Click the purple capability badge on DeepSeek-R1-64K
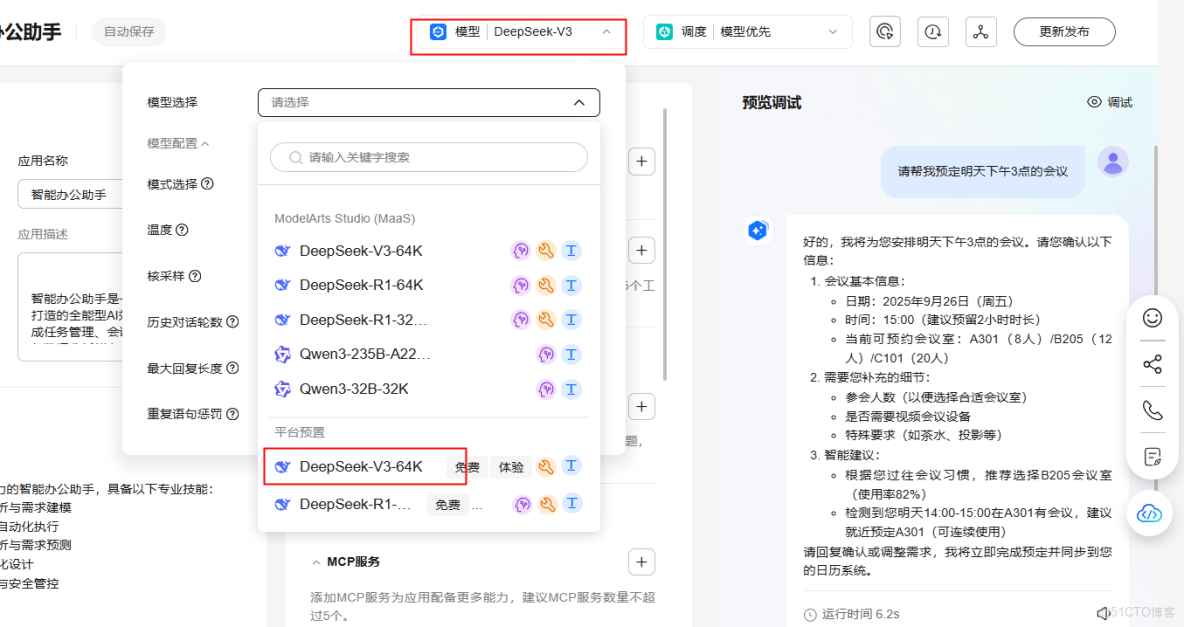The width and height of the screenshot is (1184, 627). tap(521, 285)
